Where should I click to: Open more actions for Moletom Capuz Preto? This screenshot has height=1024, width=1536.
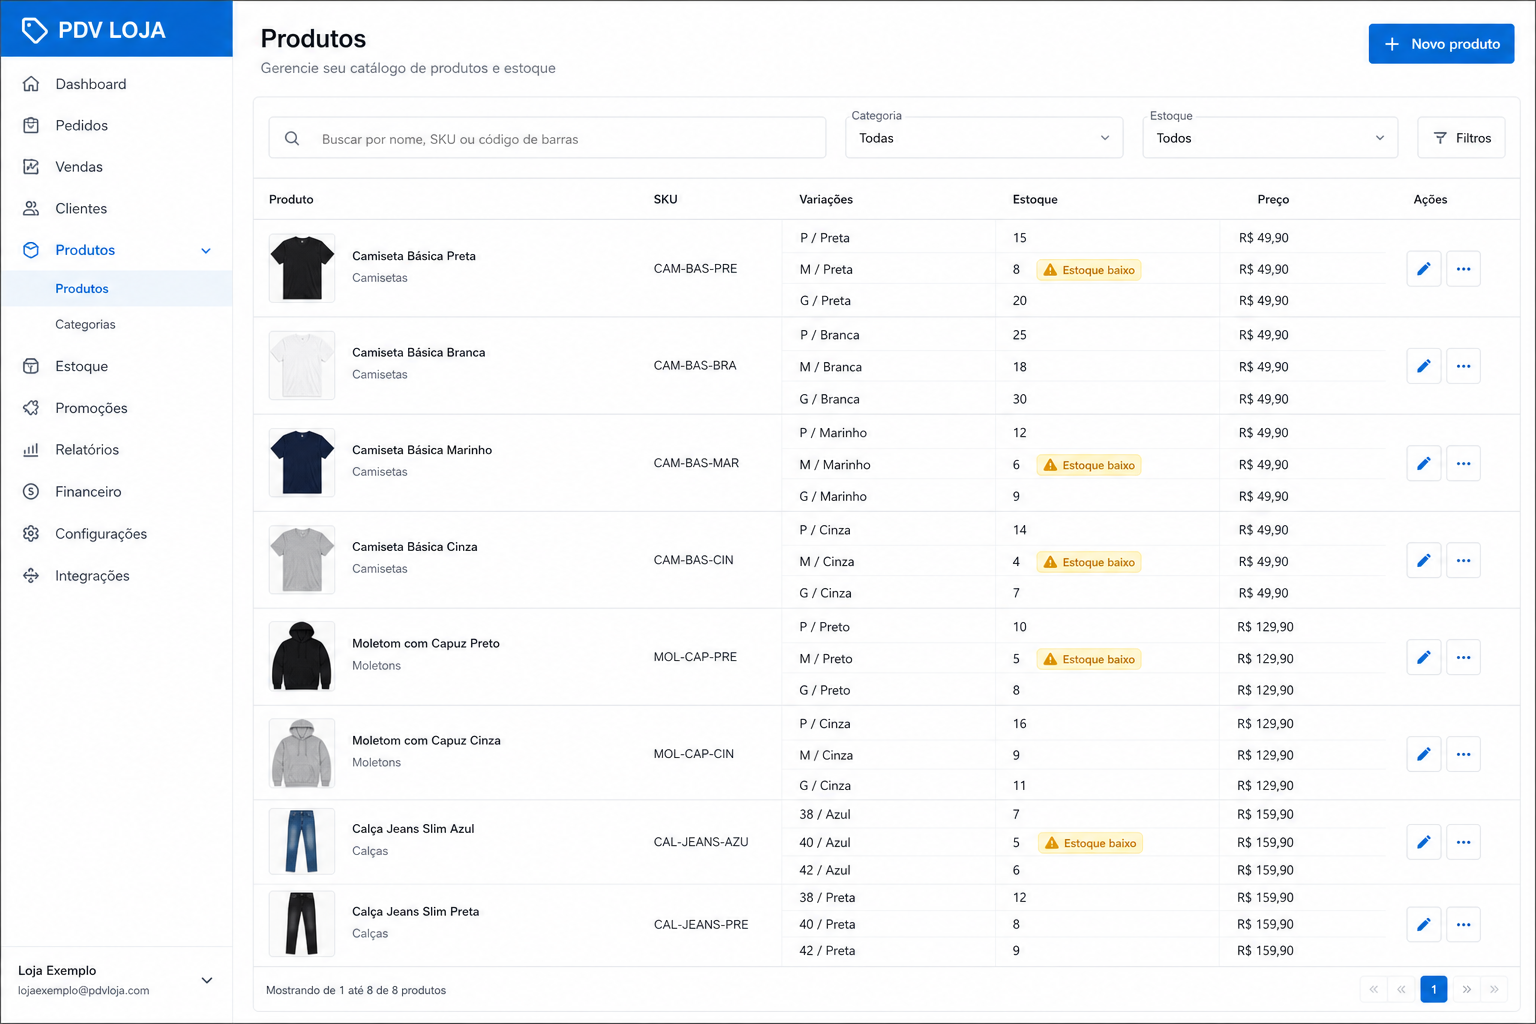[1463, 658]
